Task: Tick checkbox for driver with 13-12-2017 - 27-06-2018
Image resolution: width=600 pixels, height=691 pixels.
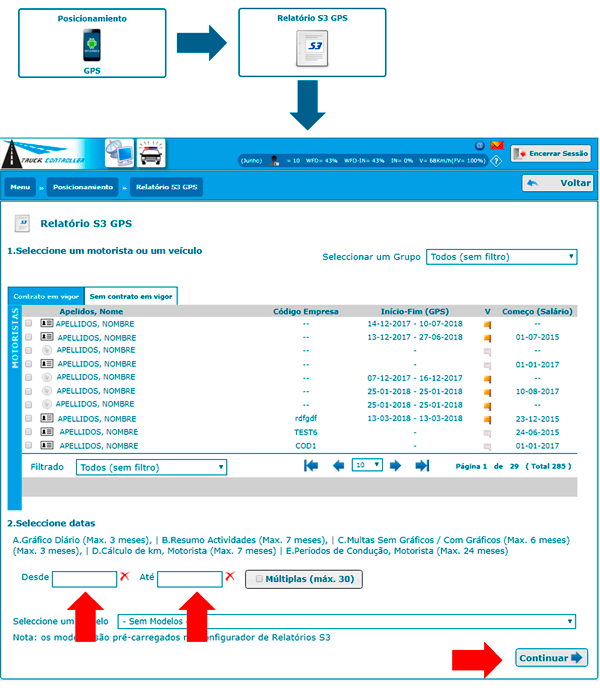Action: [x=29, y=337]
